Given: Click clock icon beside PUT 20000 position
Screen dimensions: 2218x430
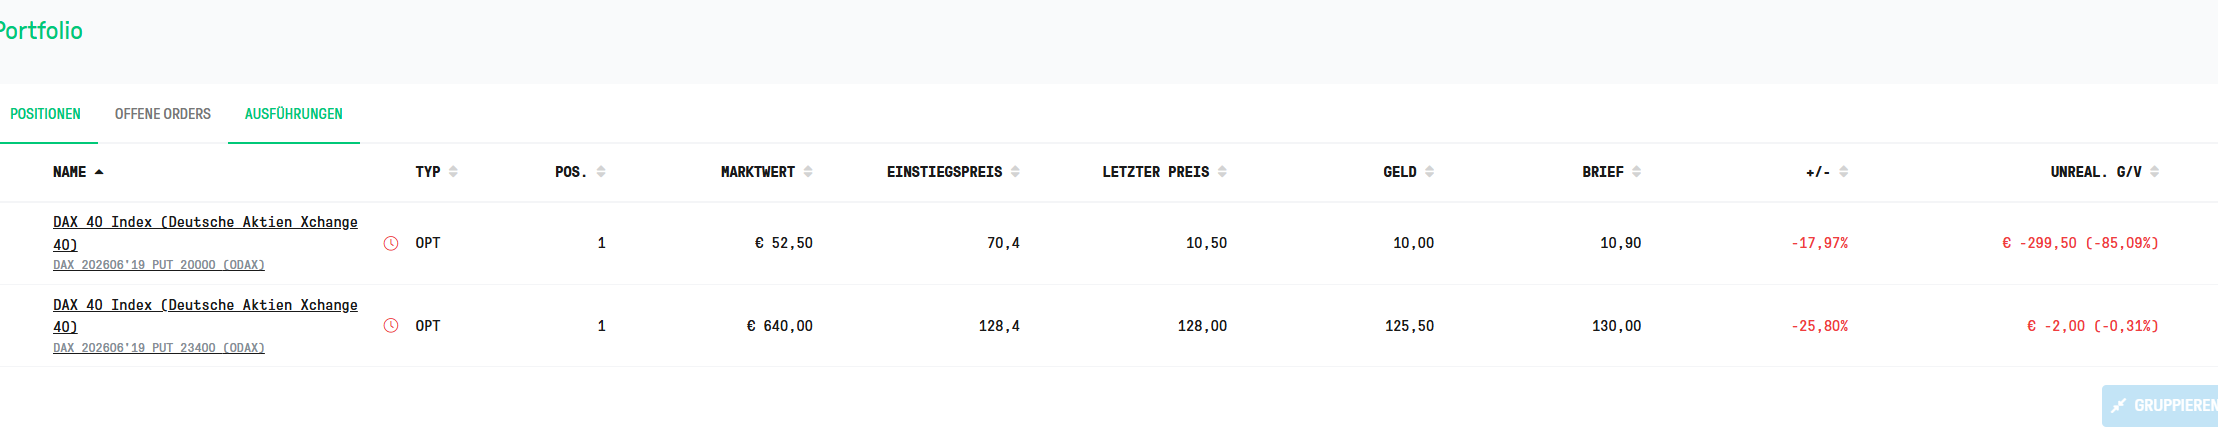Looking at the screenshot, I should (x=391, y=243).
